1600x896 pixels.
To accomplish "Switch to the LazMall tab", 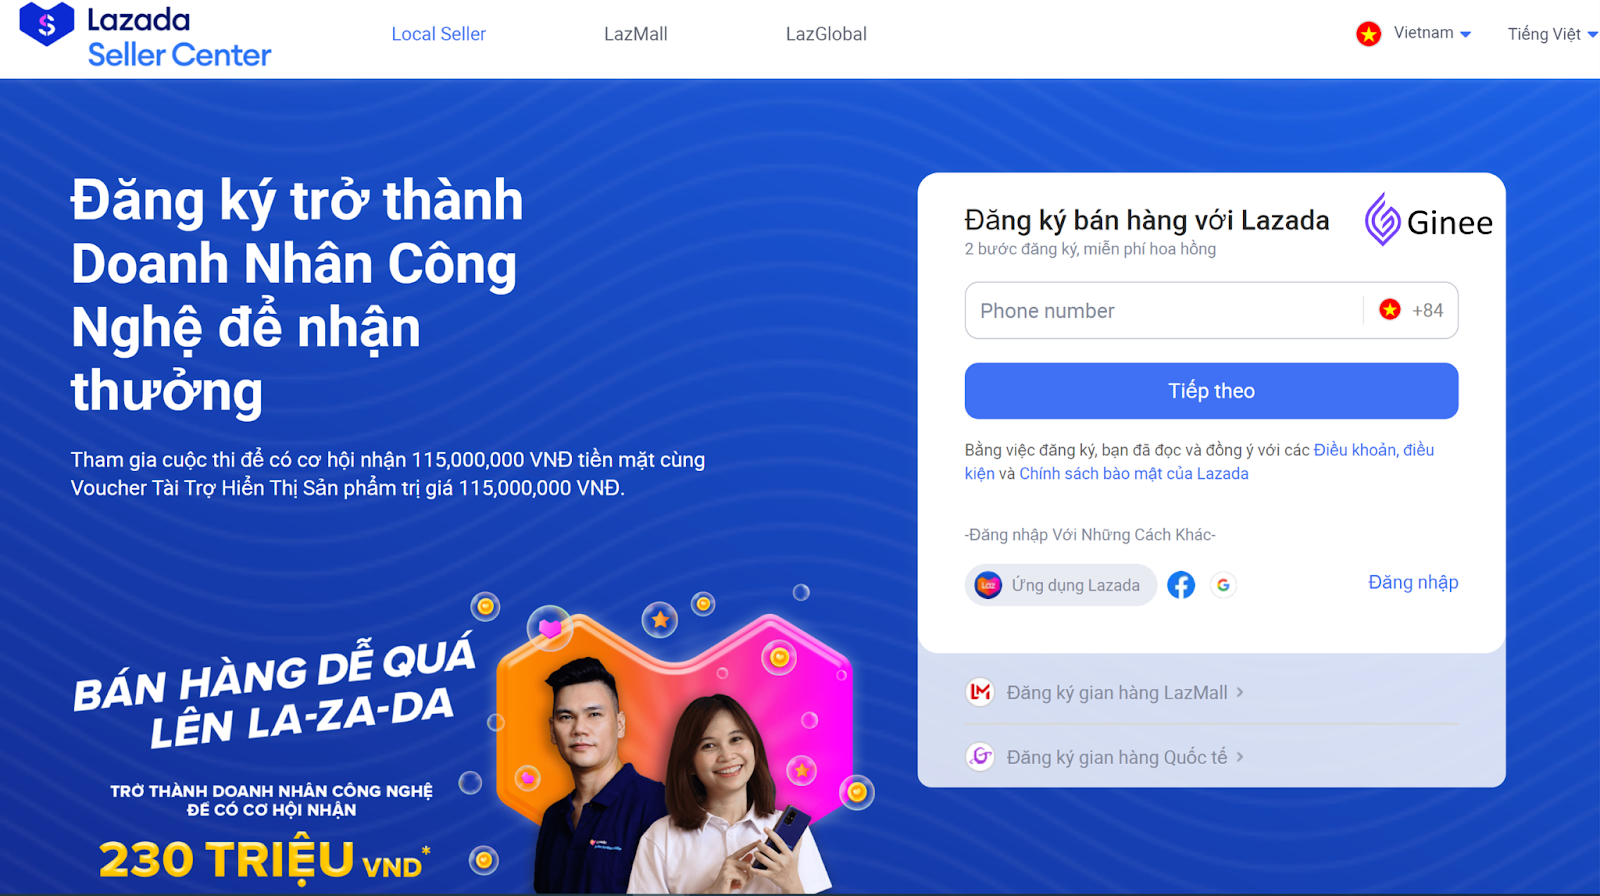I will pos(635,34).
